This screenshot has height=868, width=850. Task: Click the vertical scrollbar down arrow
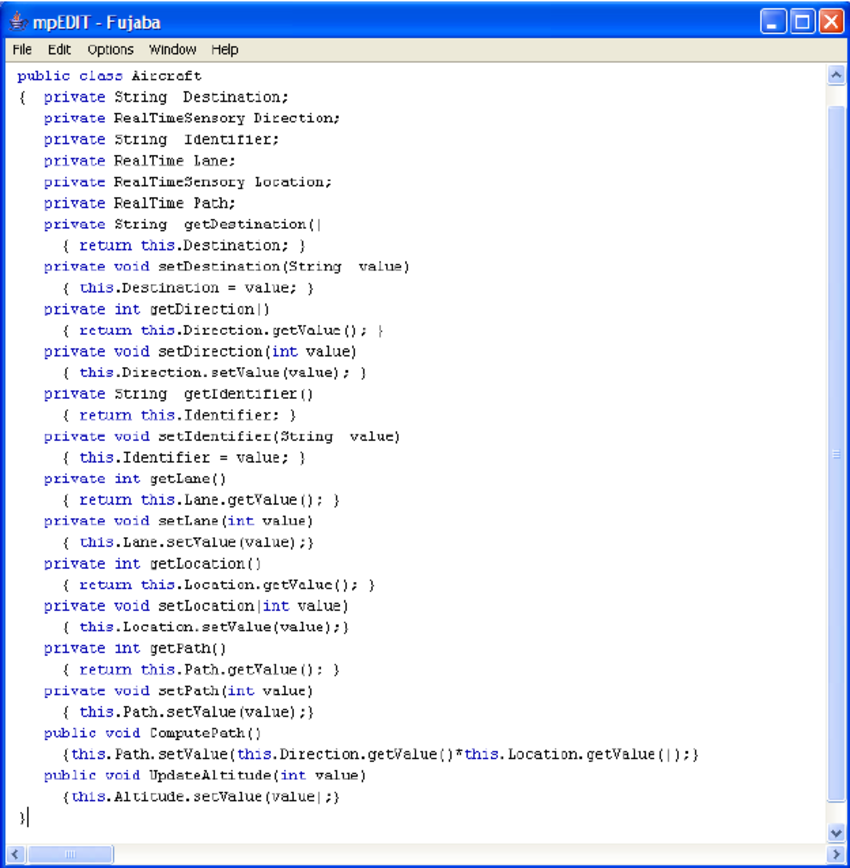point(836,834)
